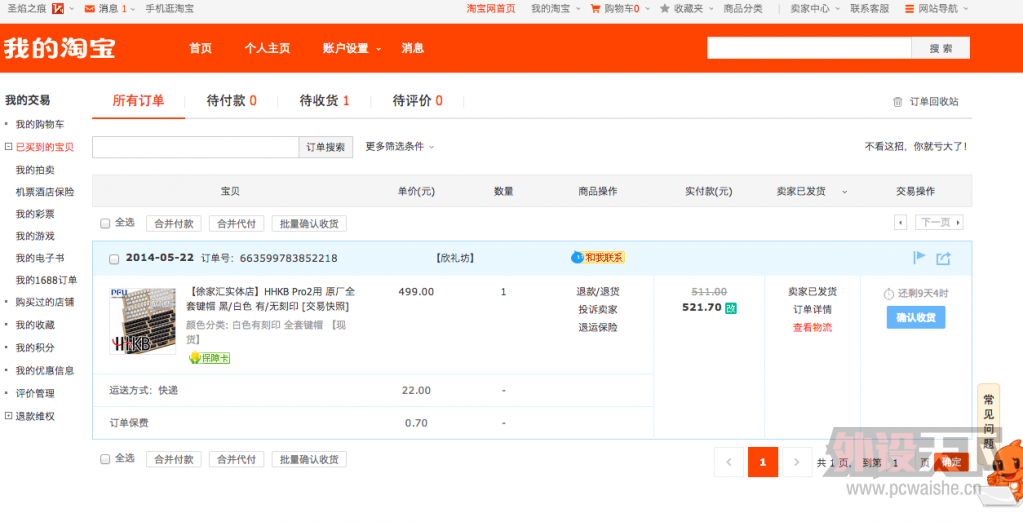Viewport: 1023px width, 522px height.
Task: Open 首页 in the orange header
Action: [x=200, y=48]
